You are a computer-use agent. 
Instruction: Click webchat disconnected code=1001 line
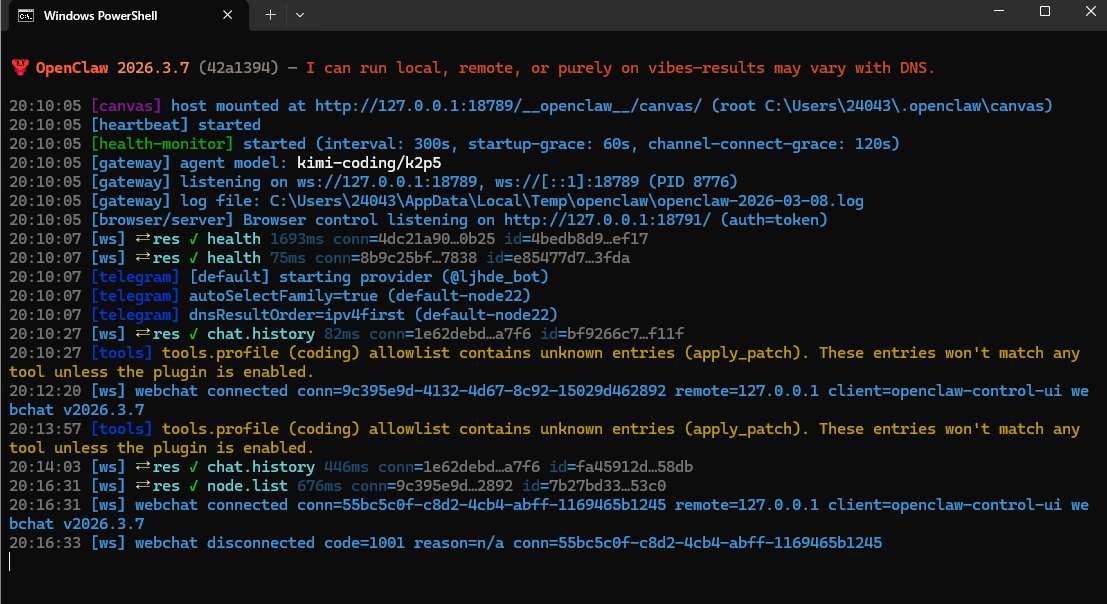coord(445,543)
